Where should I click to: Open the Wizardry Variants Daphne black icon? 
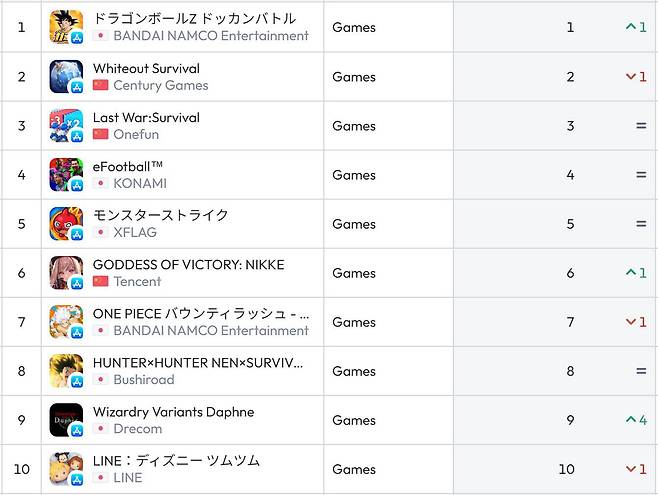(x=66, y=420)
